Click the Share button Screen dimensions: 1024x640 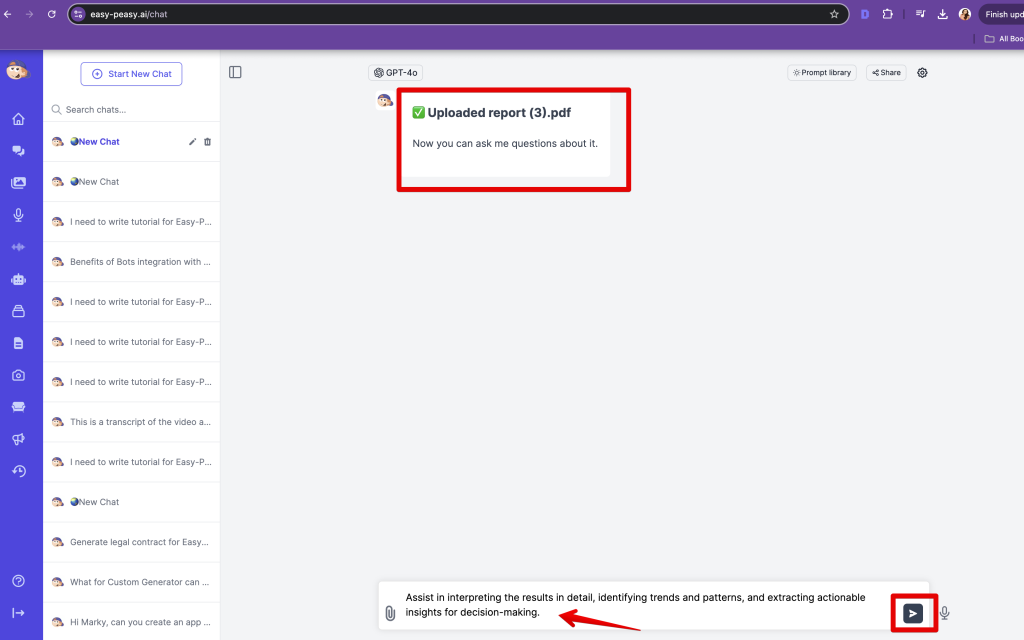(886, 73)
